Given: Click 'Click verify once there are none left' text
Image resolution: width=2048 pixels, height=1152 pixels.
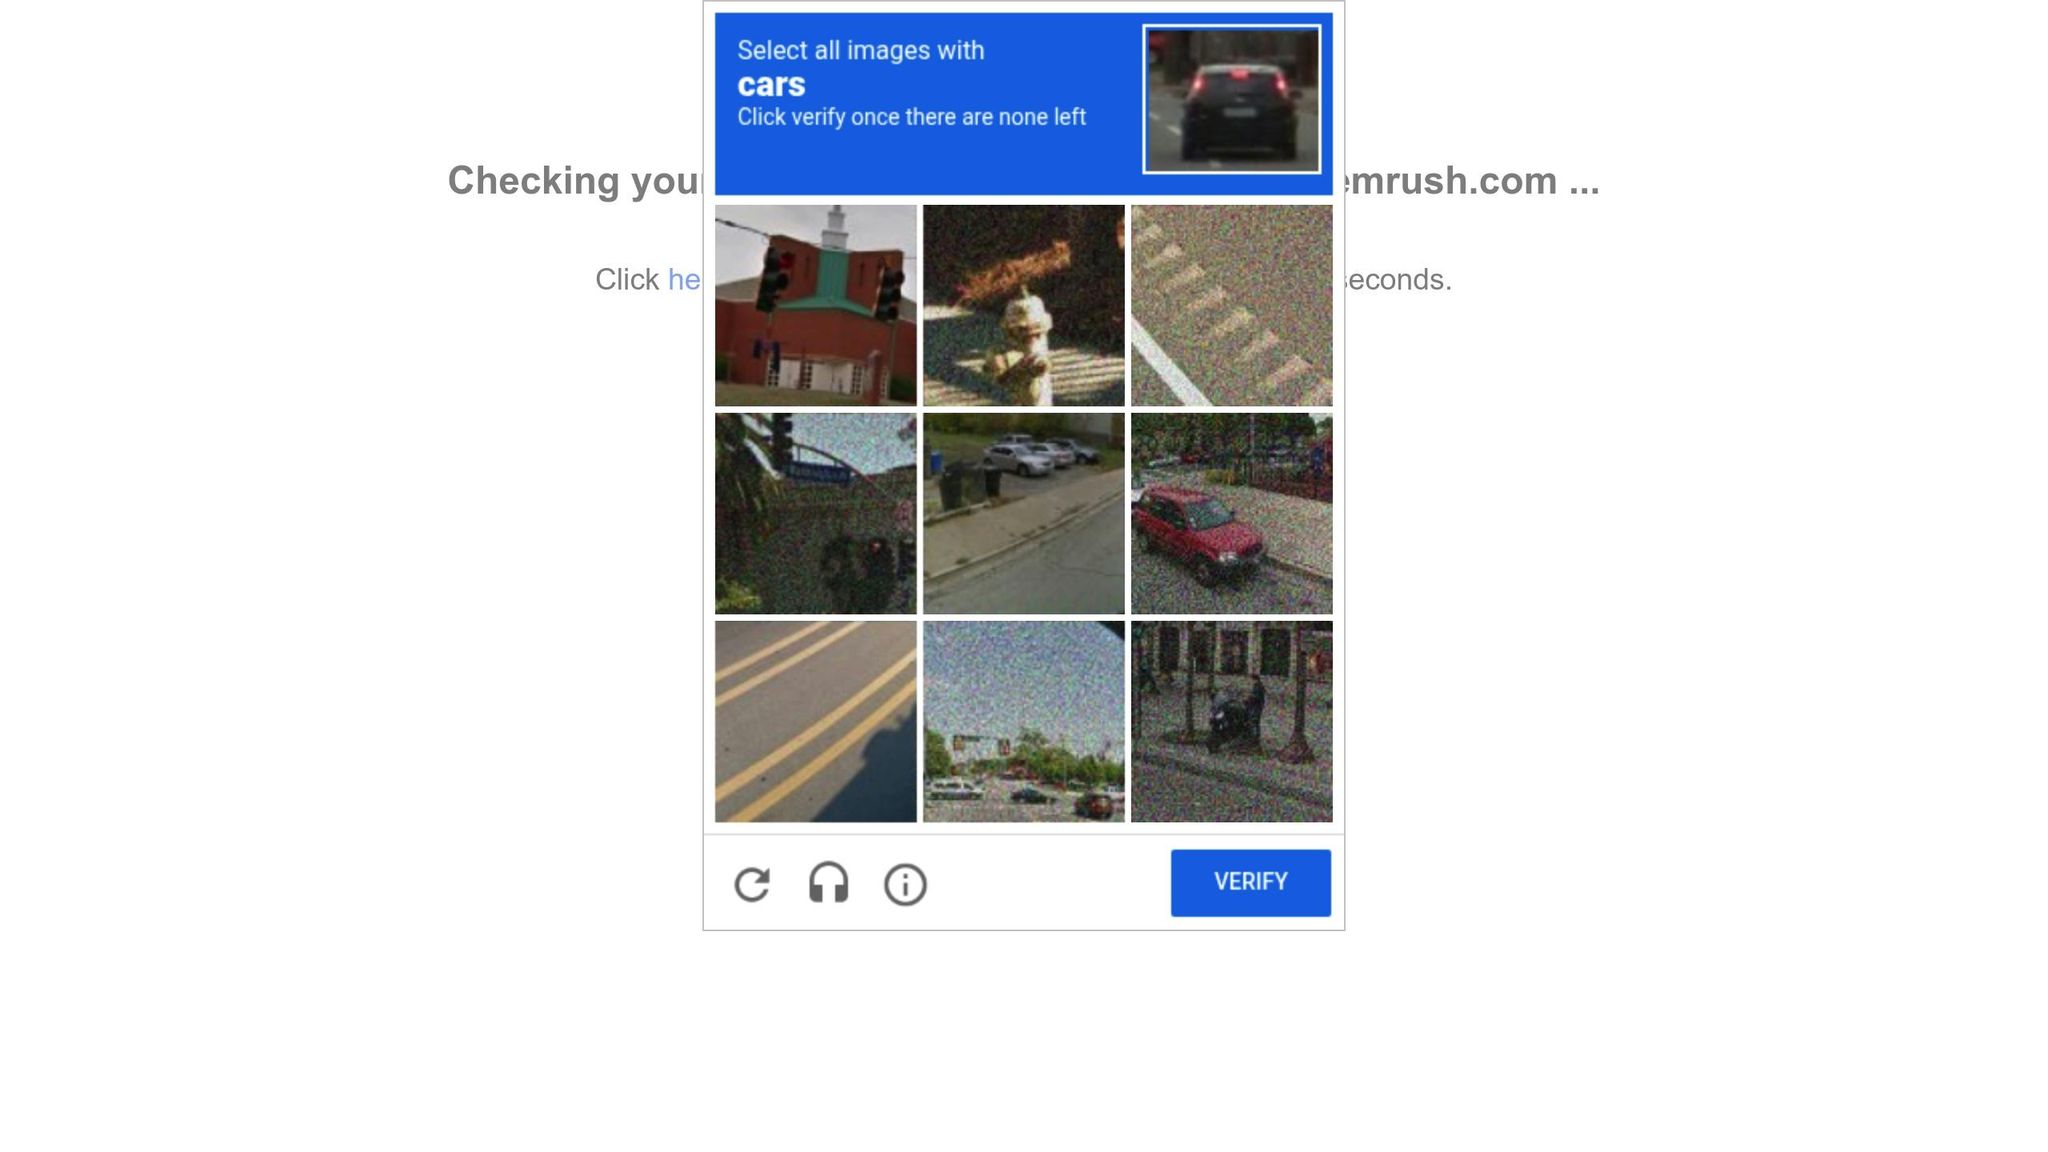Looking at the screenshot, I should [911, 117].
